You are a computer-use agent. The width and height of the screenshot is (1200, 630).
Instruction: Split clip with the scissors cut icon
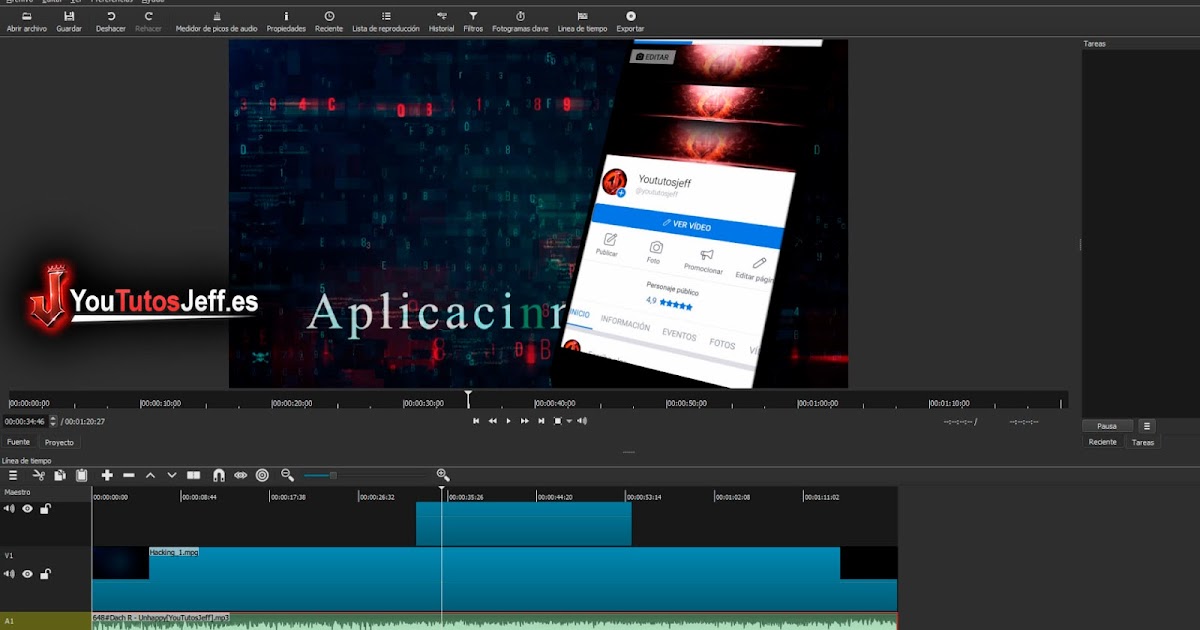click(x=38, y=475)
